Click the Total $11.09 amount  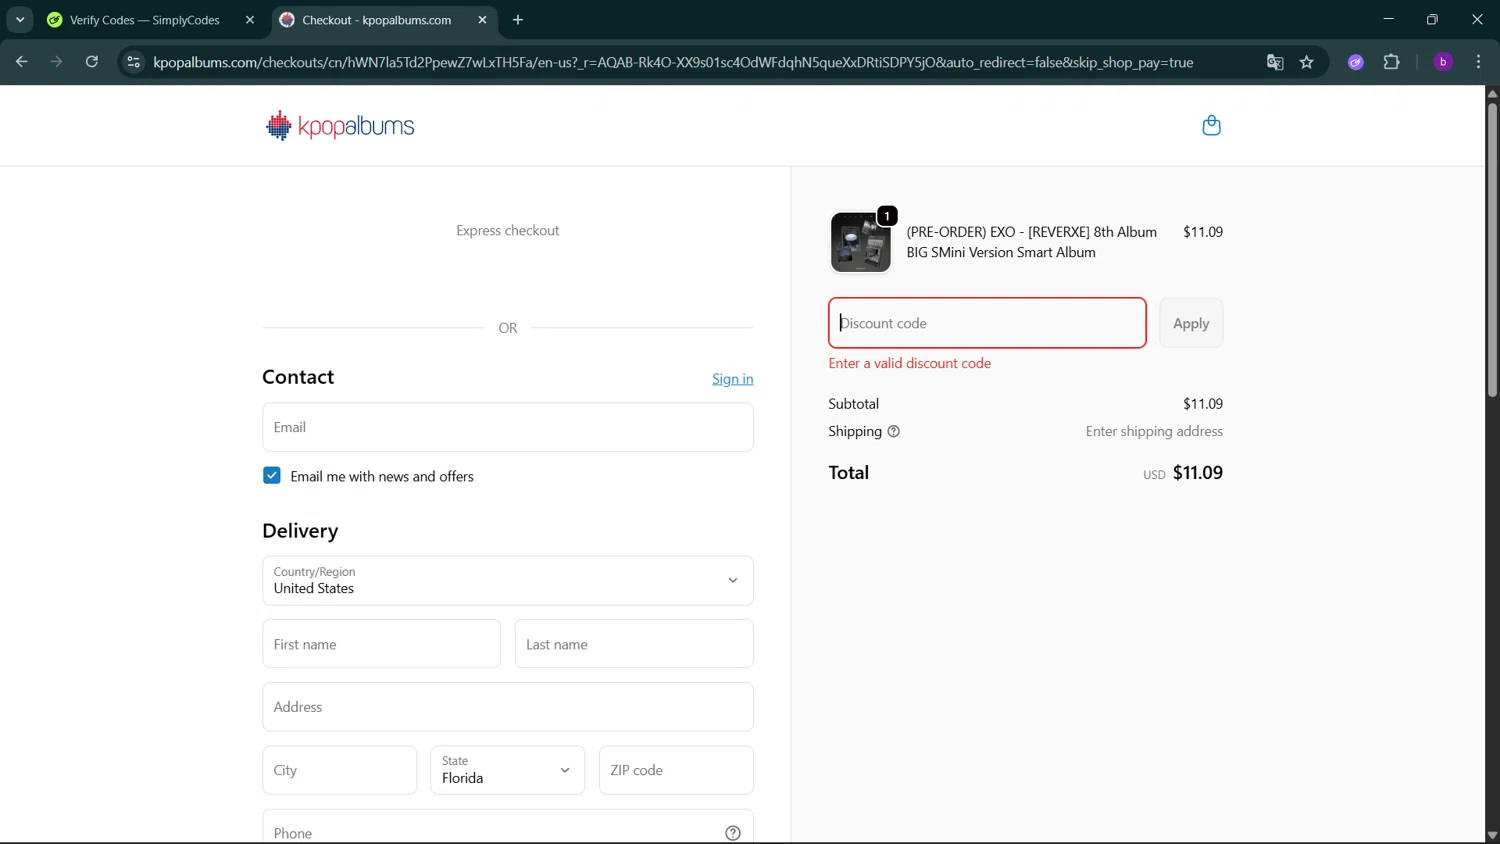point(1198,472)
